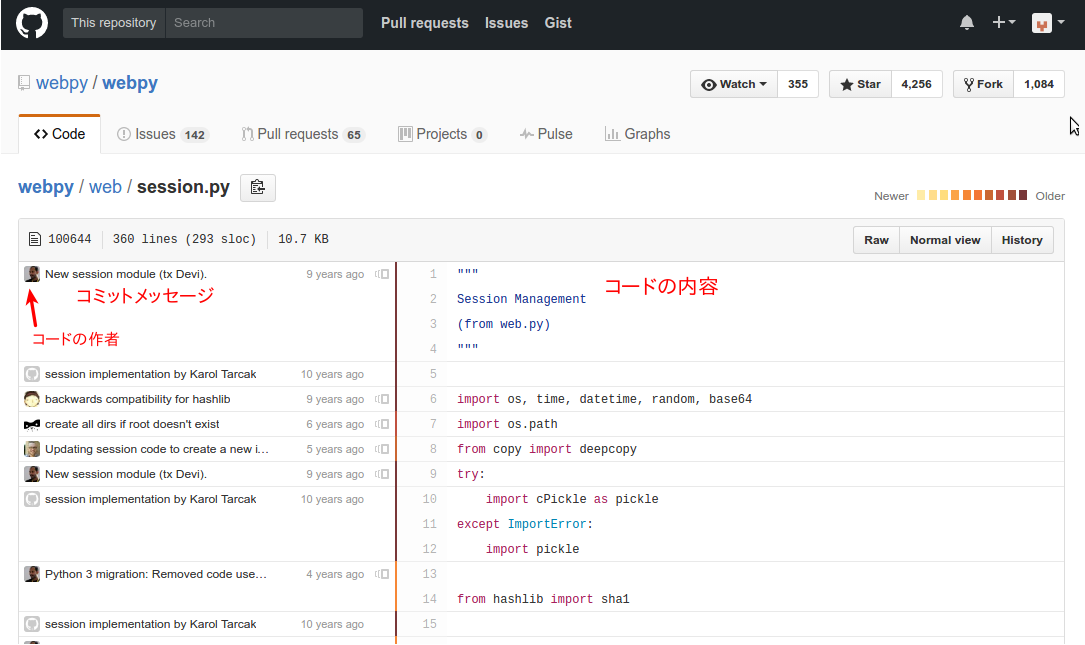1085x645 pixels.
Task: Star the repository
Action: [860, 84]
